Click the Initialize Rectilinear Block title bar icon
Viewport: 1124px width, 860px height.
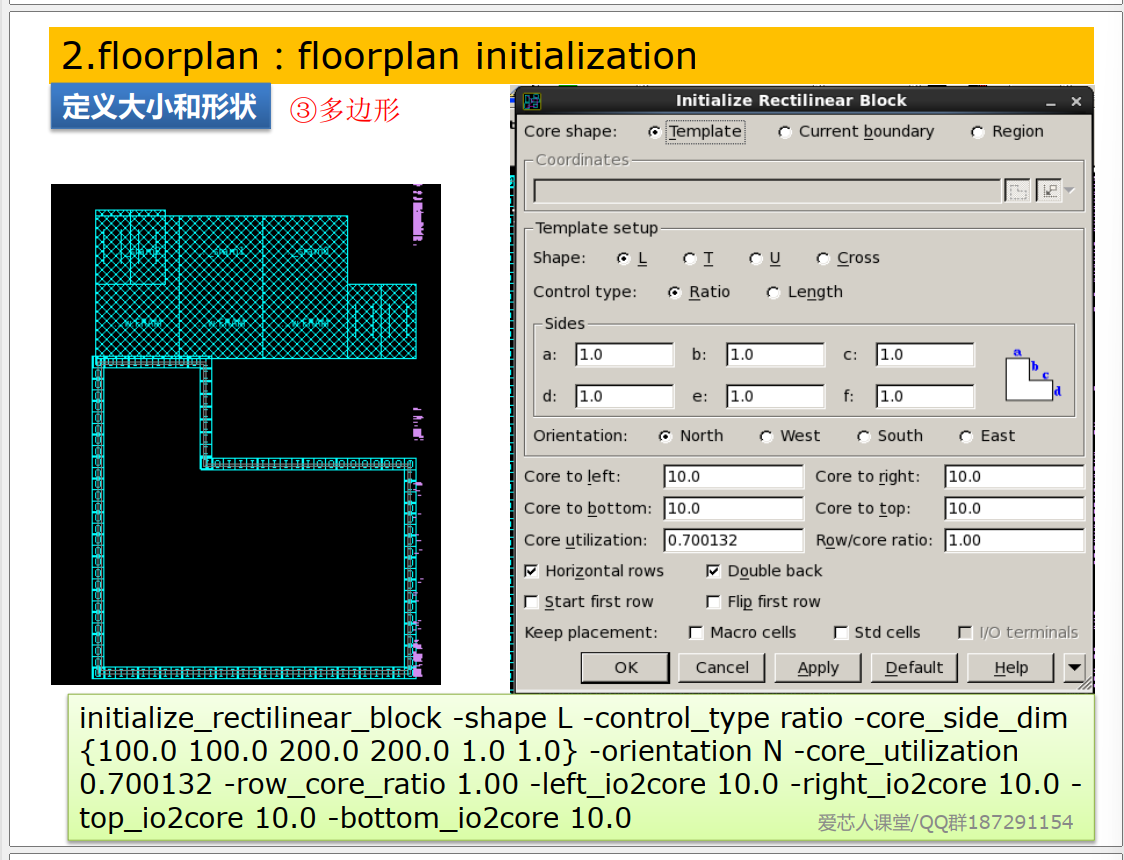coord(531,100)
